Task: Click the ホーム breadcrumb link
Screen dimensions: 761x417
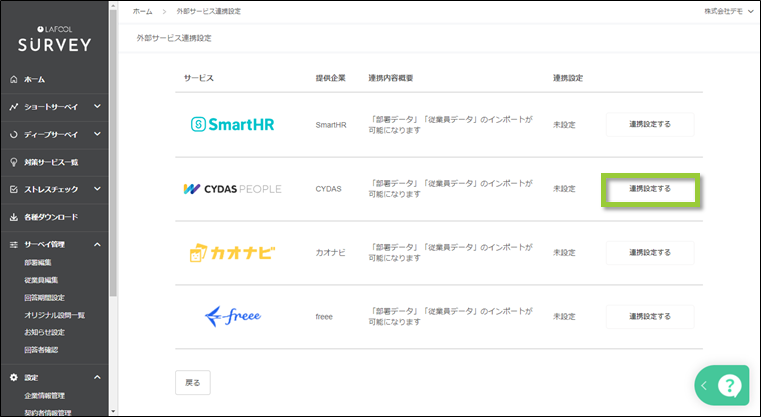Action: point(143,10)
